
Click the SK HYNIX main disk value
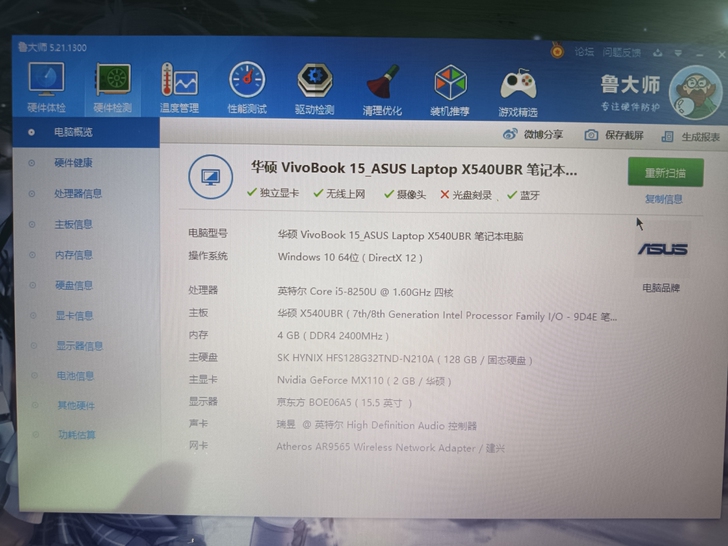click(404, 359)
